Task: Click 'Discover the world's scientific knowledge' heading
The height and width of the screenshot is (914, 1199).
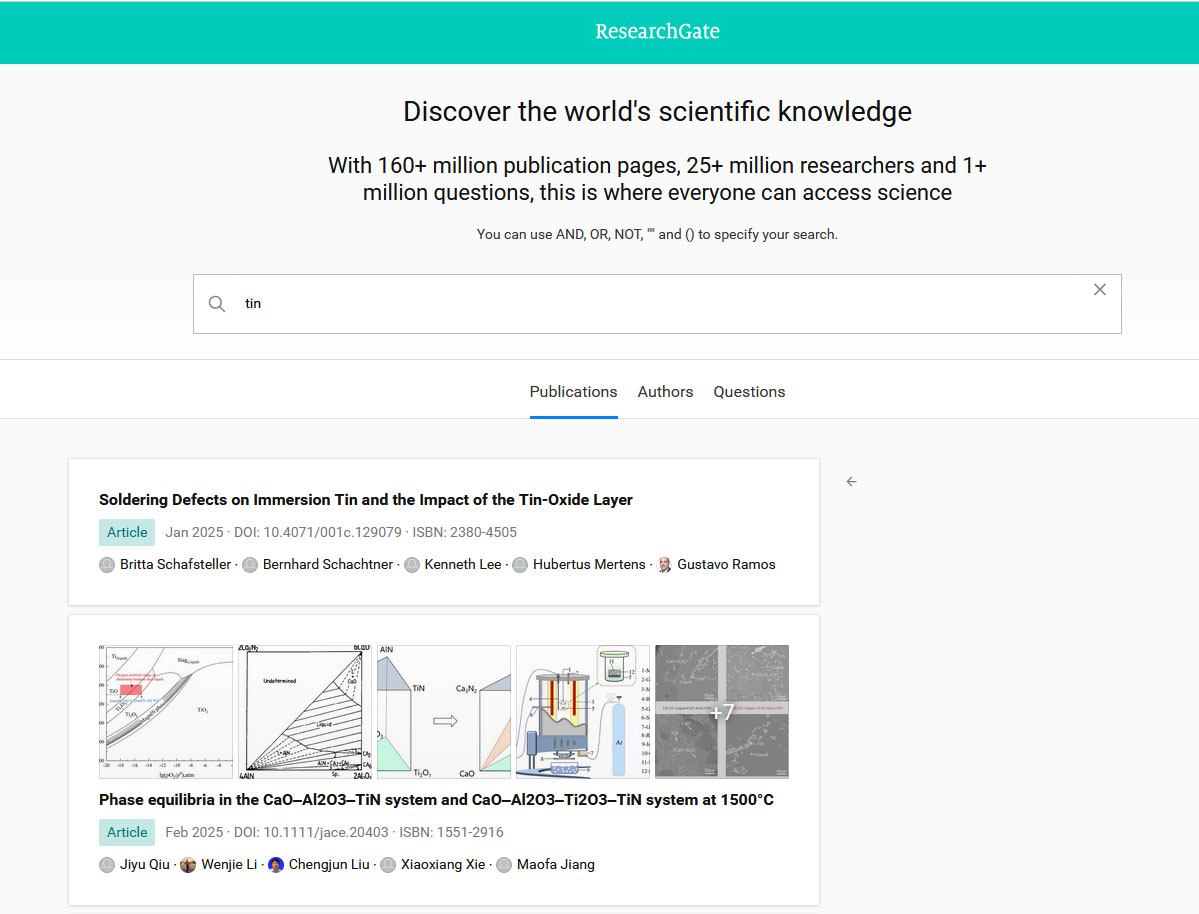Action: click(x=658, y=112)
